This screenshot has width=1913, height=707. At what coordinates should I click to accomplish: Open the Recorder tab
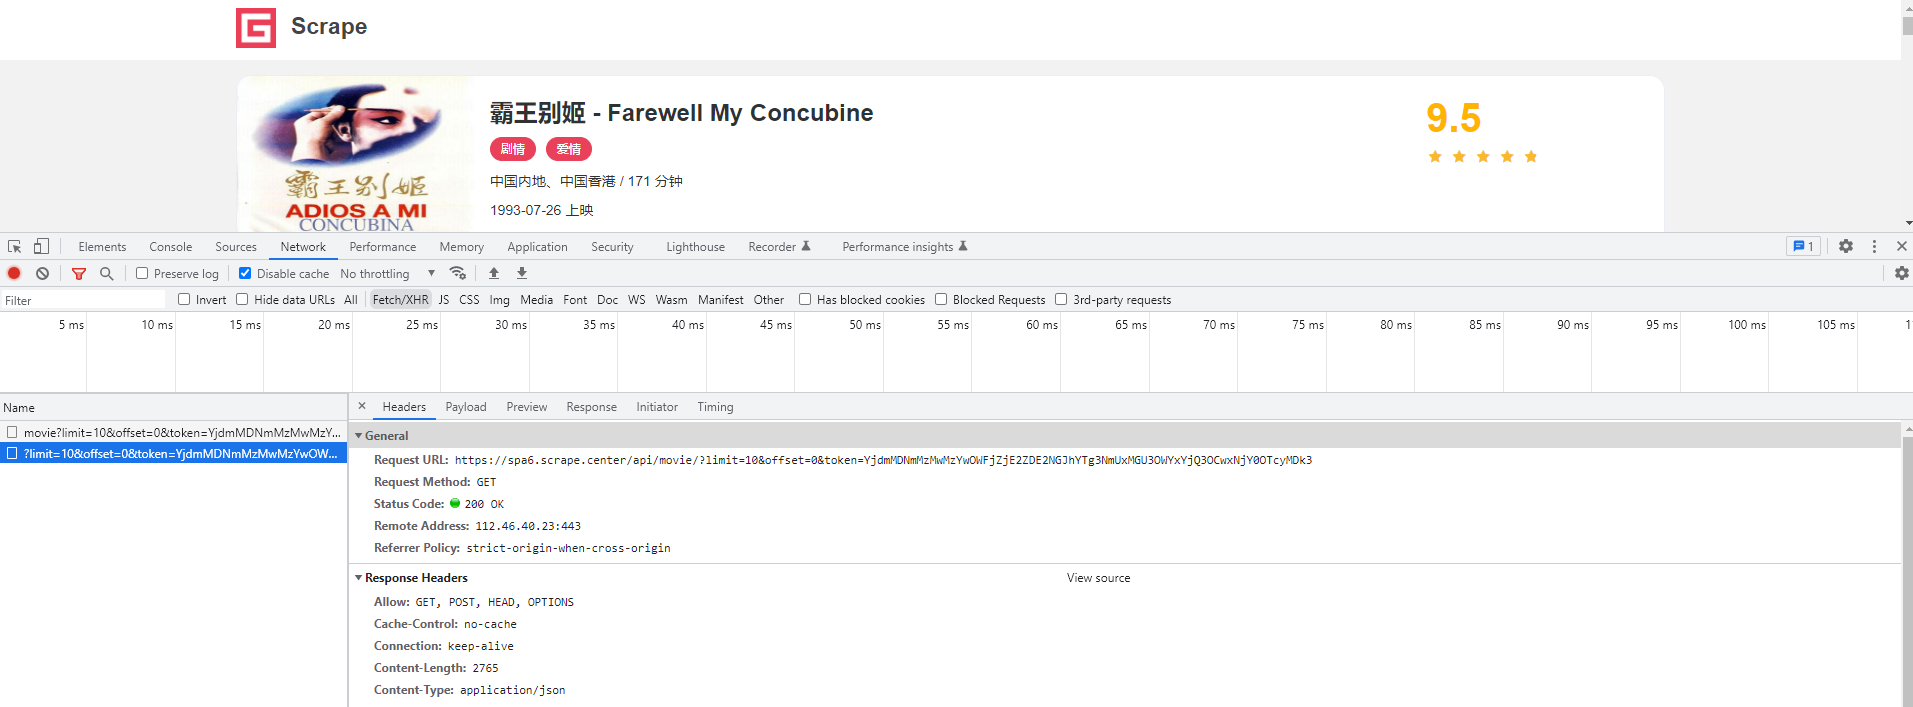779,247
